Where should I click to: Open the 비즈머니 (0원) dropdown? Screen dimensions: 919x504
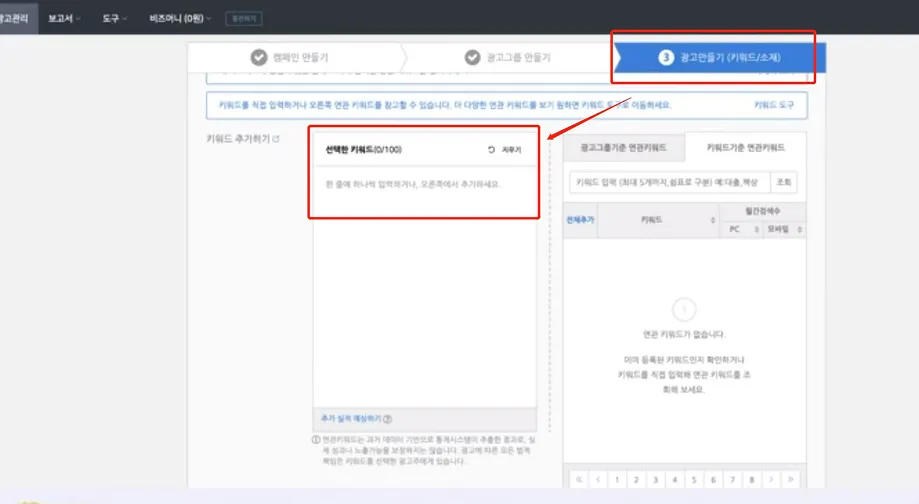[180, 18]
